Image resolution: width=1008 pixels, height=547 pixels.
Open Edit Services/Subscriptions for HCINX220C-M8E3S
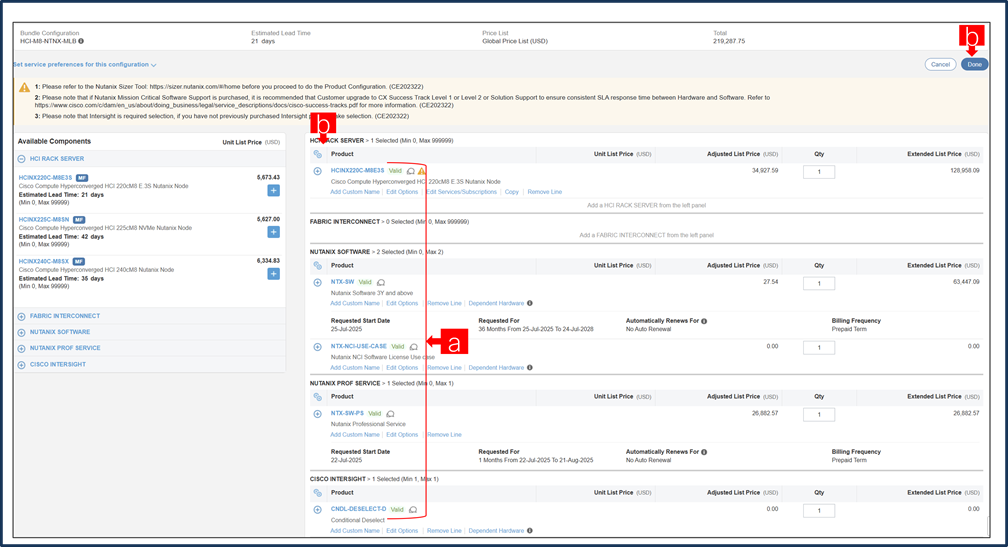coord(462,192)
